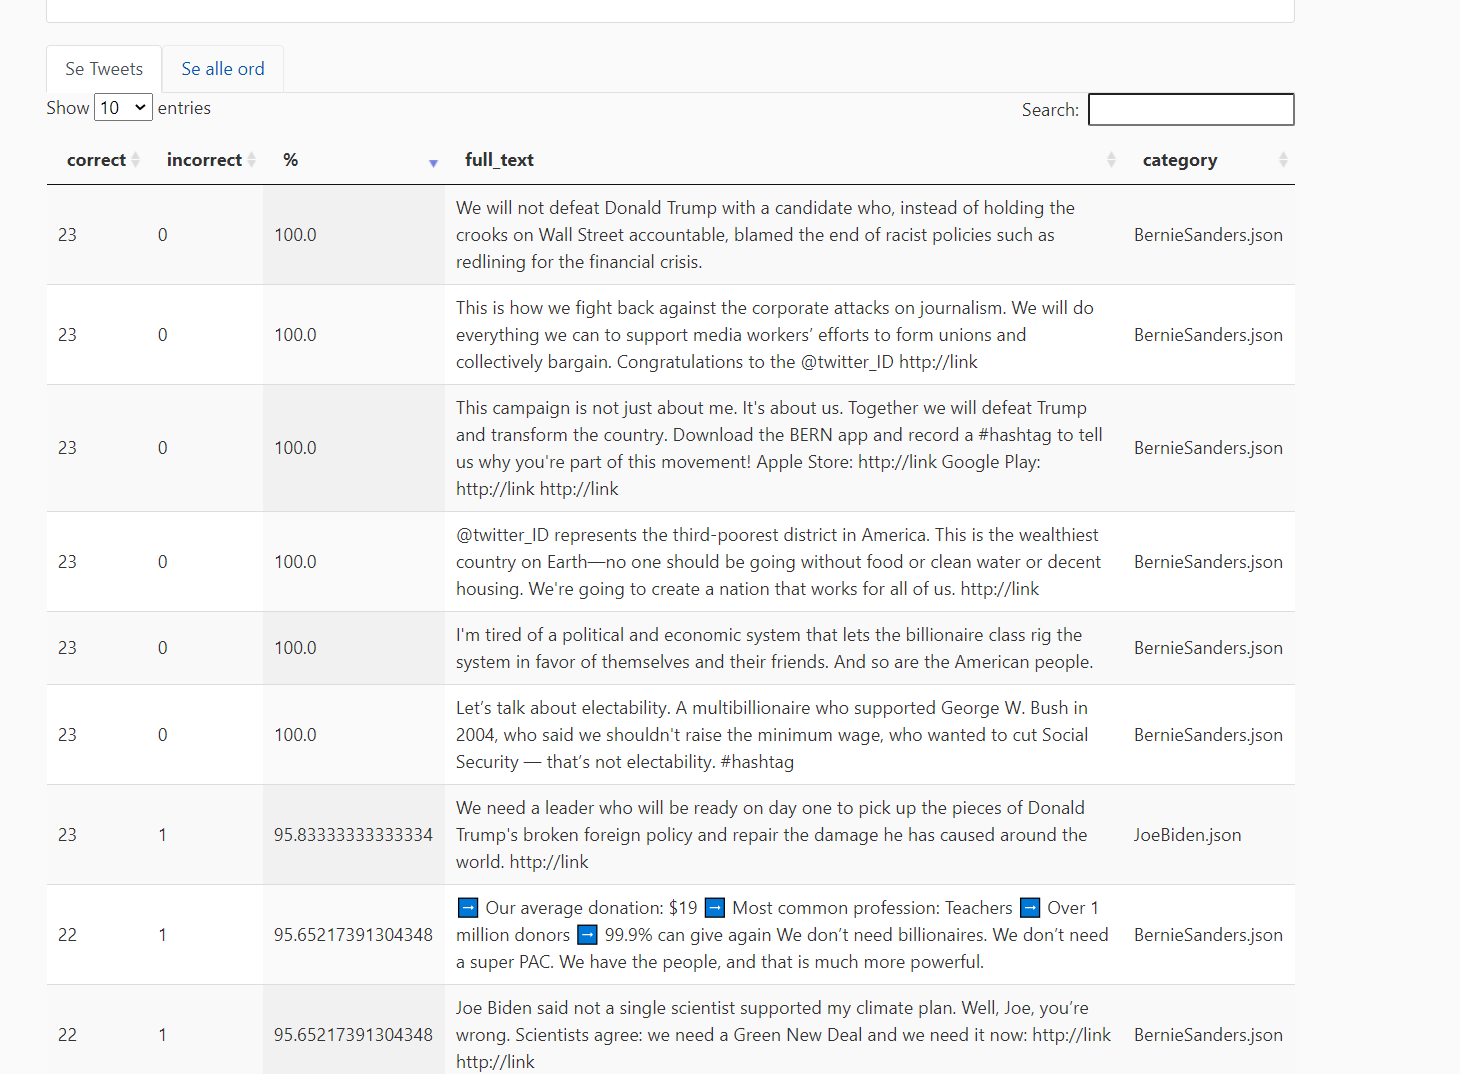Sort by the correct column arrows
Screen dimensions: 1460x1074
point(135,160)
